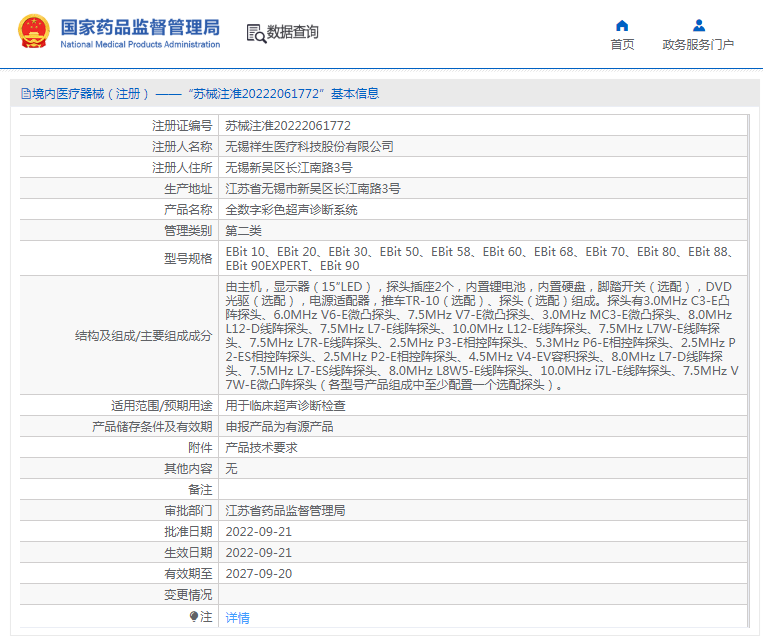Select product name 全数字彩色超声诊断系统
The image size is (763, 636).
coord(291,210)
